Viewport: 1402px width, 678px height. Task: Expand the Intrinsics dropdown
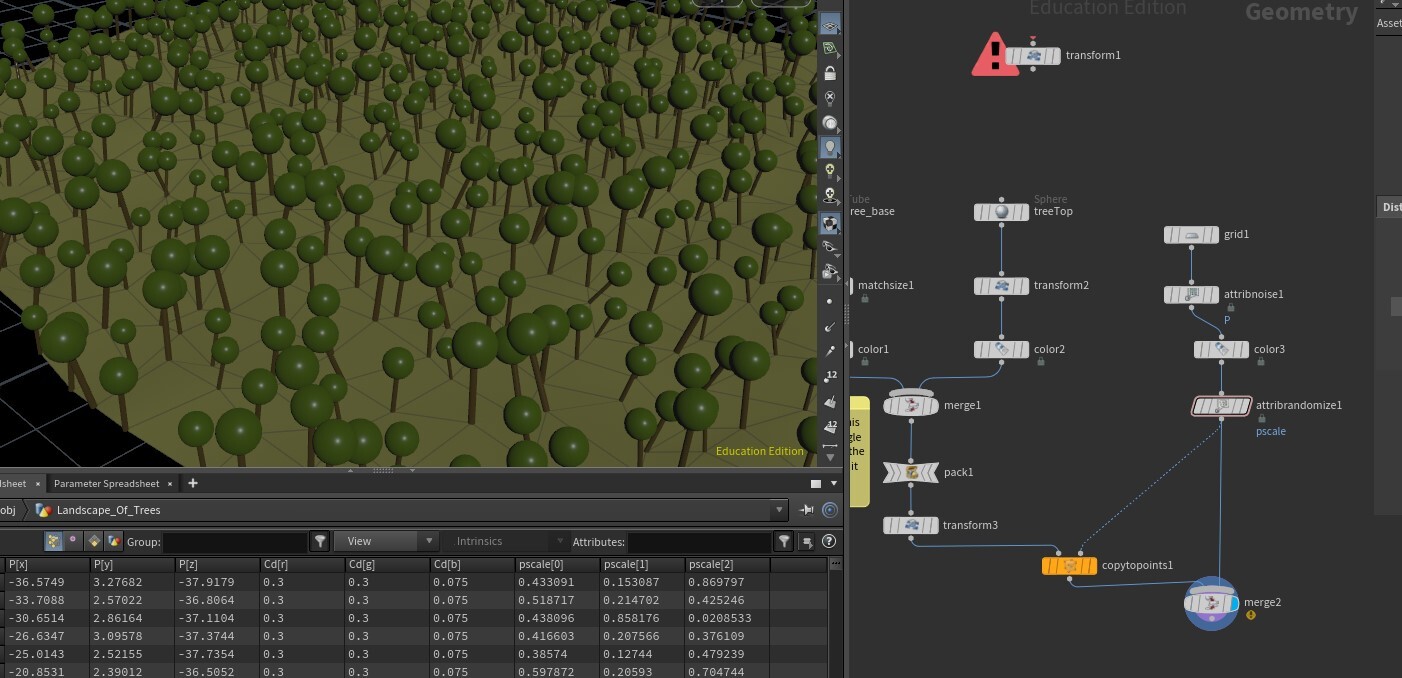coord(505,540)
